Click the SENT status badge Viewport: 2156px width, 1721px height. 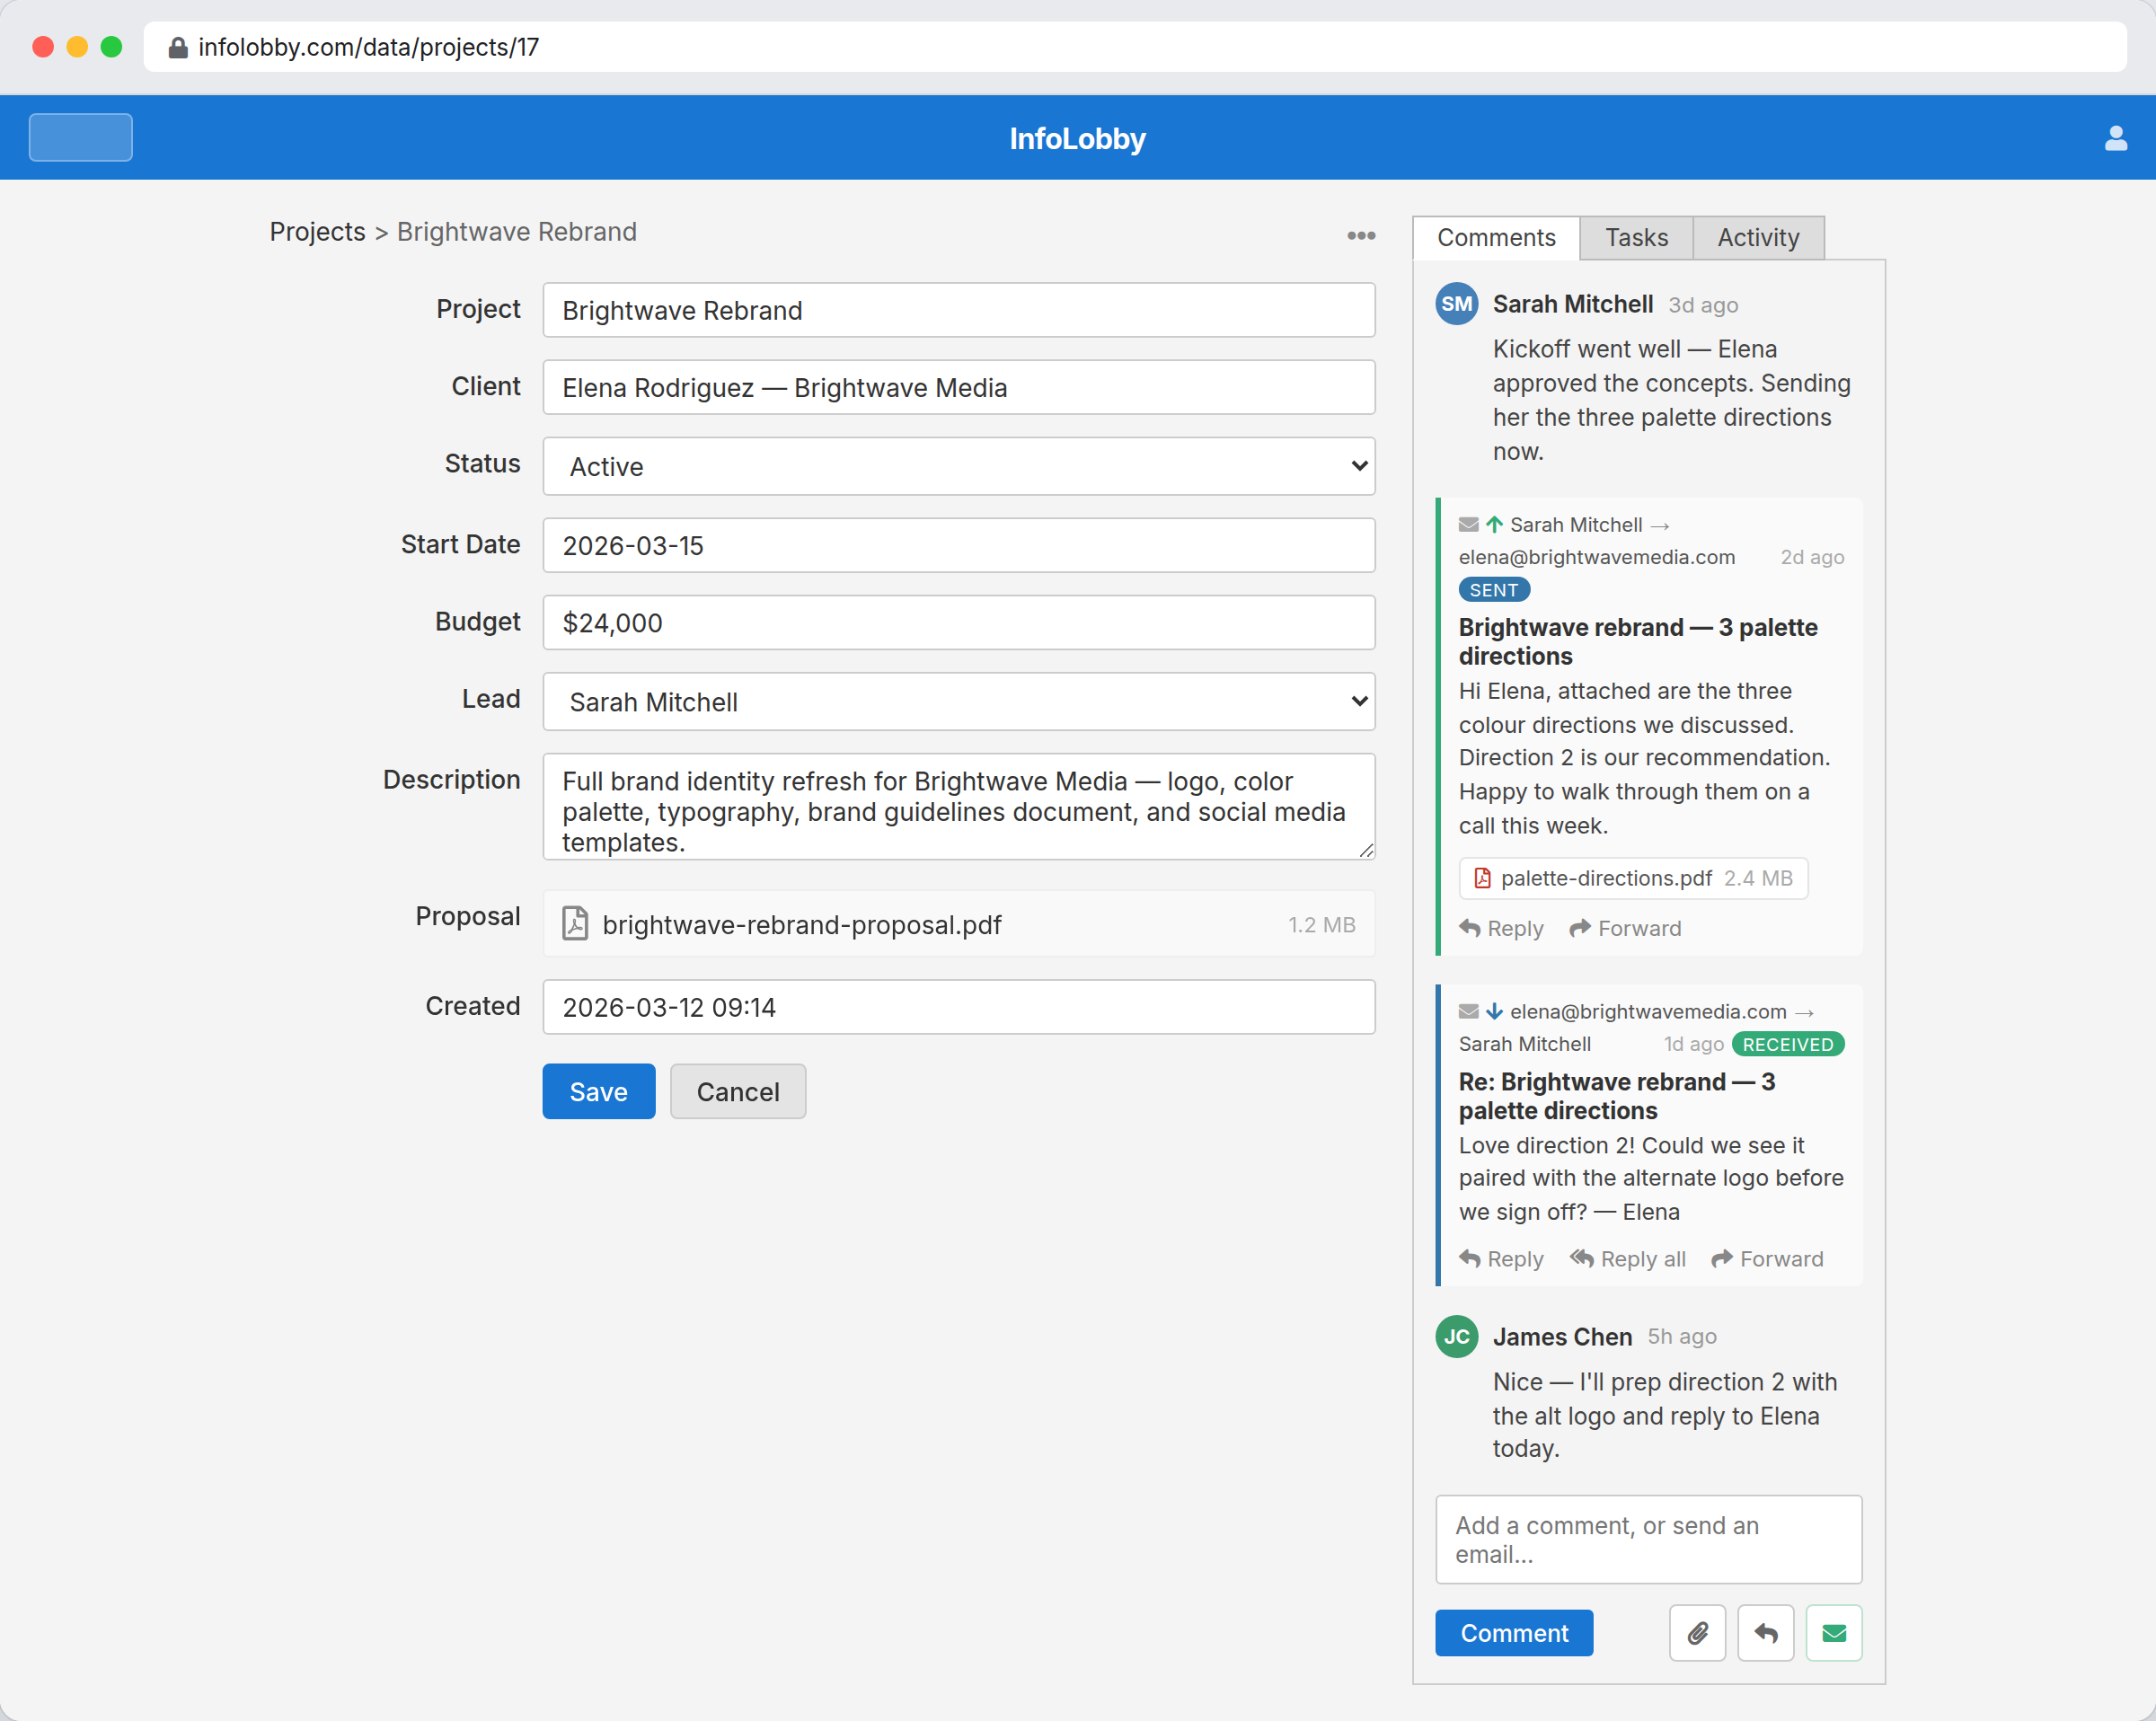1494,590
